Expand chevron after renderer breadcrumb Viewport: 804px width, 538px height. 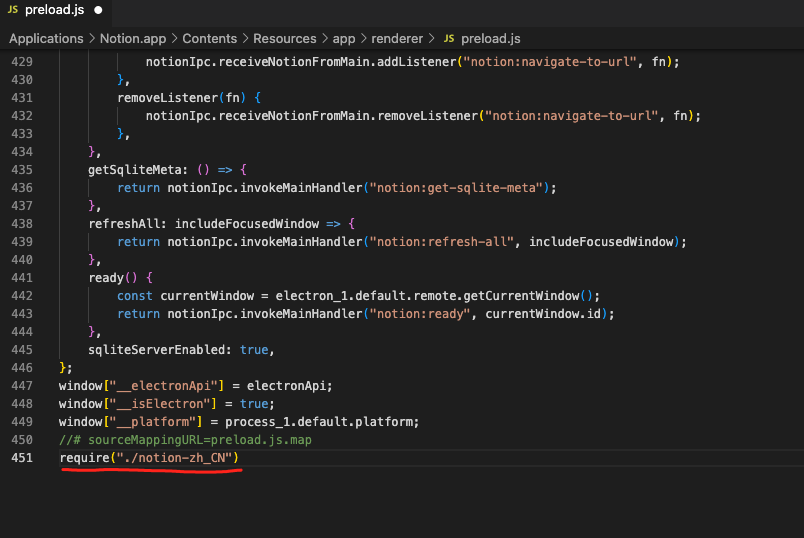coord(431,38)
